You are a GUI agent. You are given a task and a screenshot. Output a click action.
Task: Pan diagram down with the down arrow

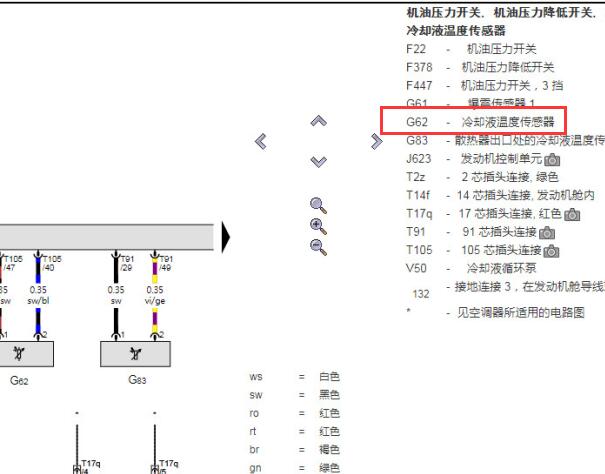tap(318, 161)
